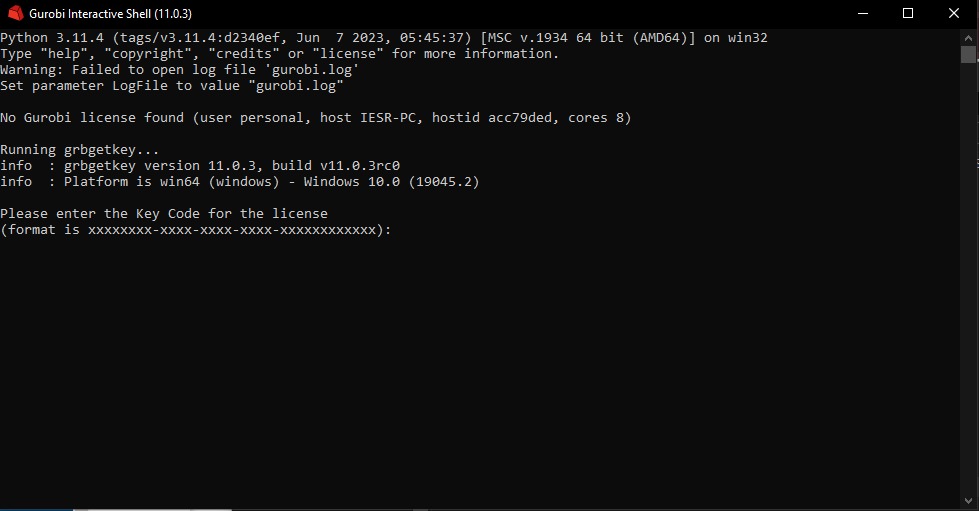This screenshot has width=979, height=511.
Task: Click the scrollbar up arrow
Action: 968,35
